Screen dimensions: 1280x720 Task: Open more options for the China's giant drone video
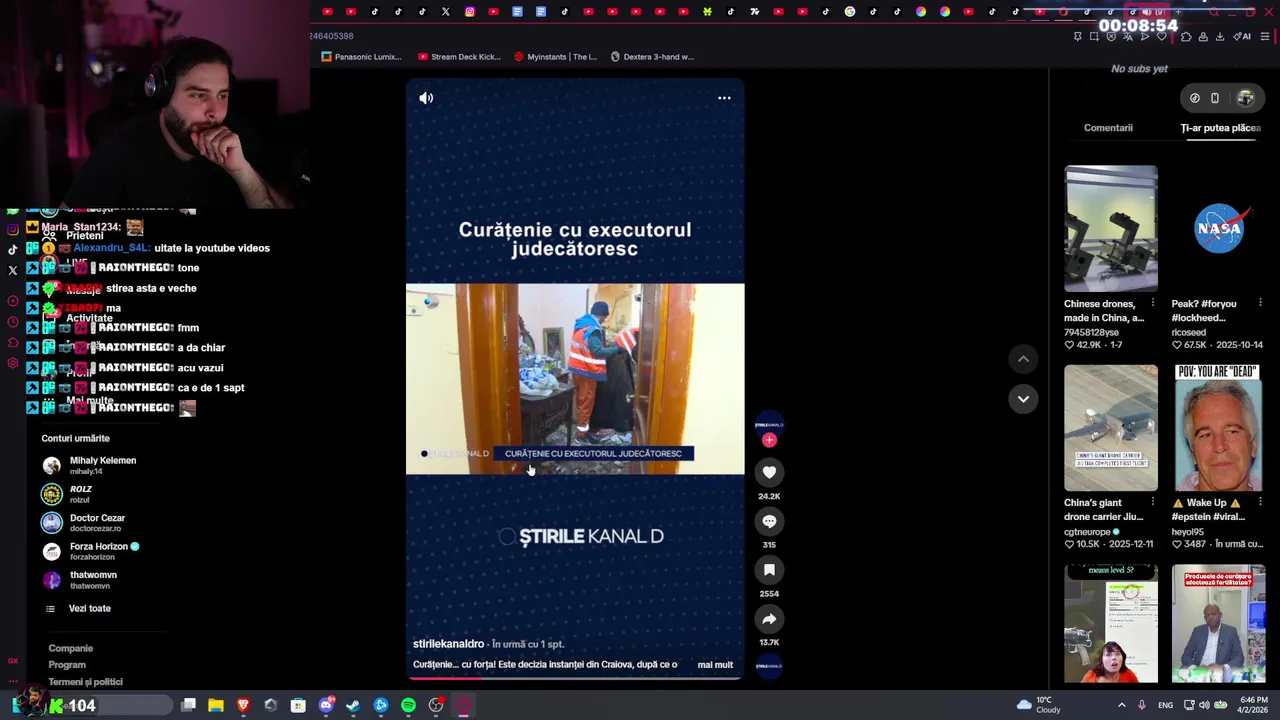[x=1153, y=502]
